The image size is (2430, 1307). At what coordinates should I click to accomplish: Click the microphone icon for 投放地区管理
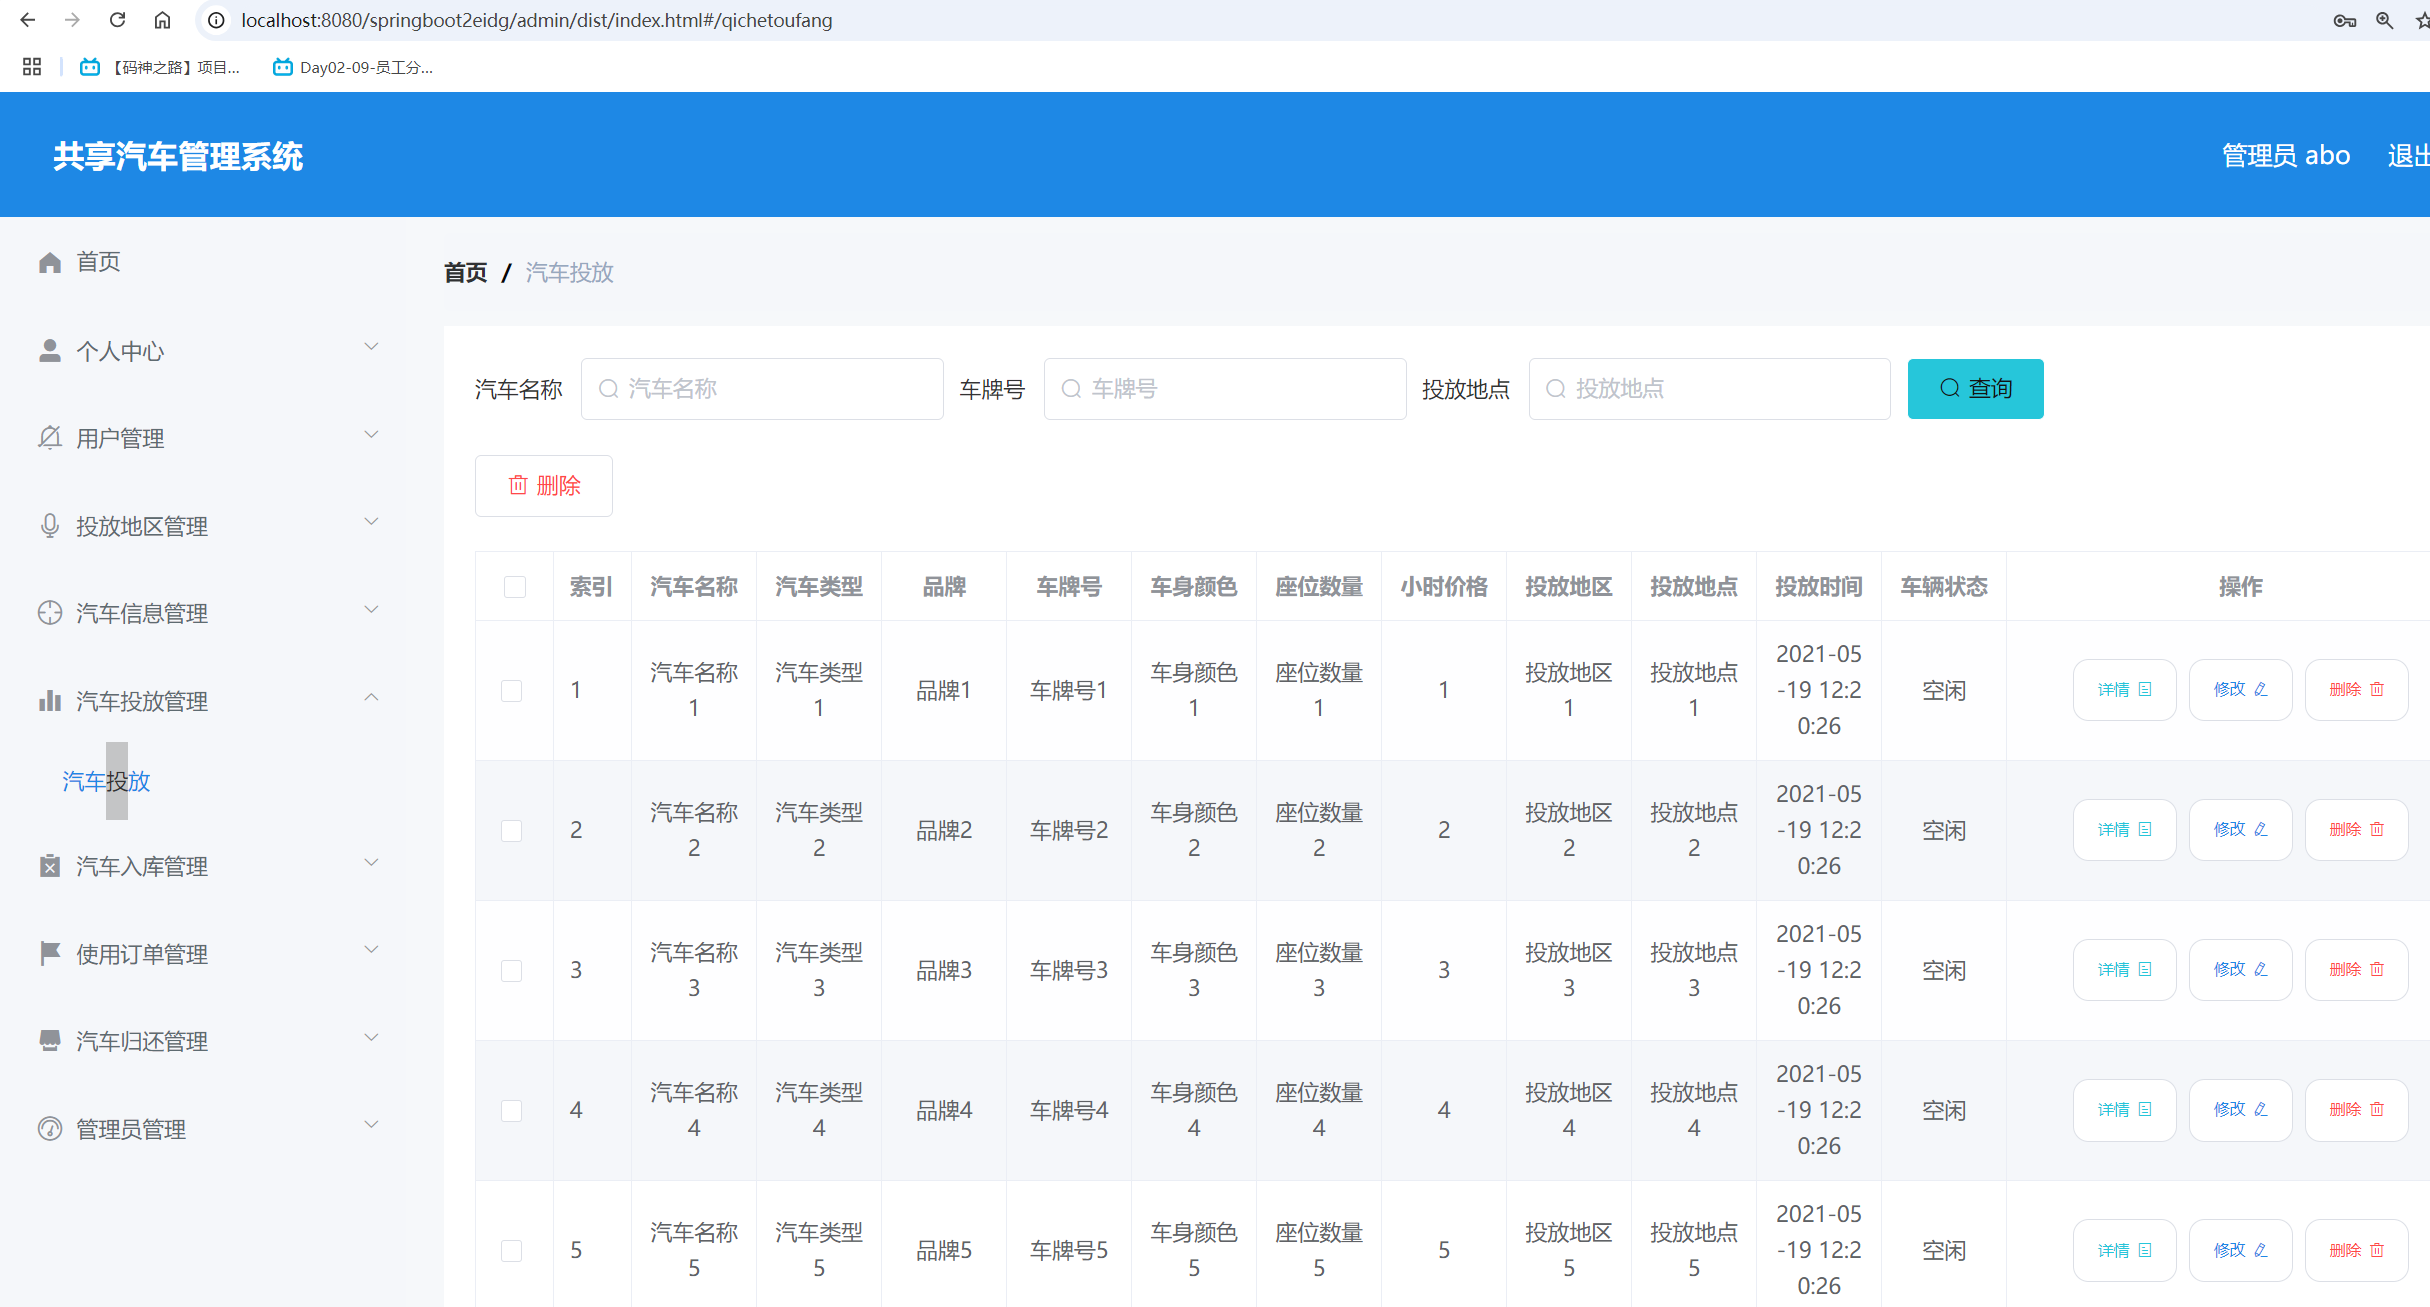coord(50,526)
